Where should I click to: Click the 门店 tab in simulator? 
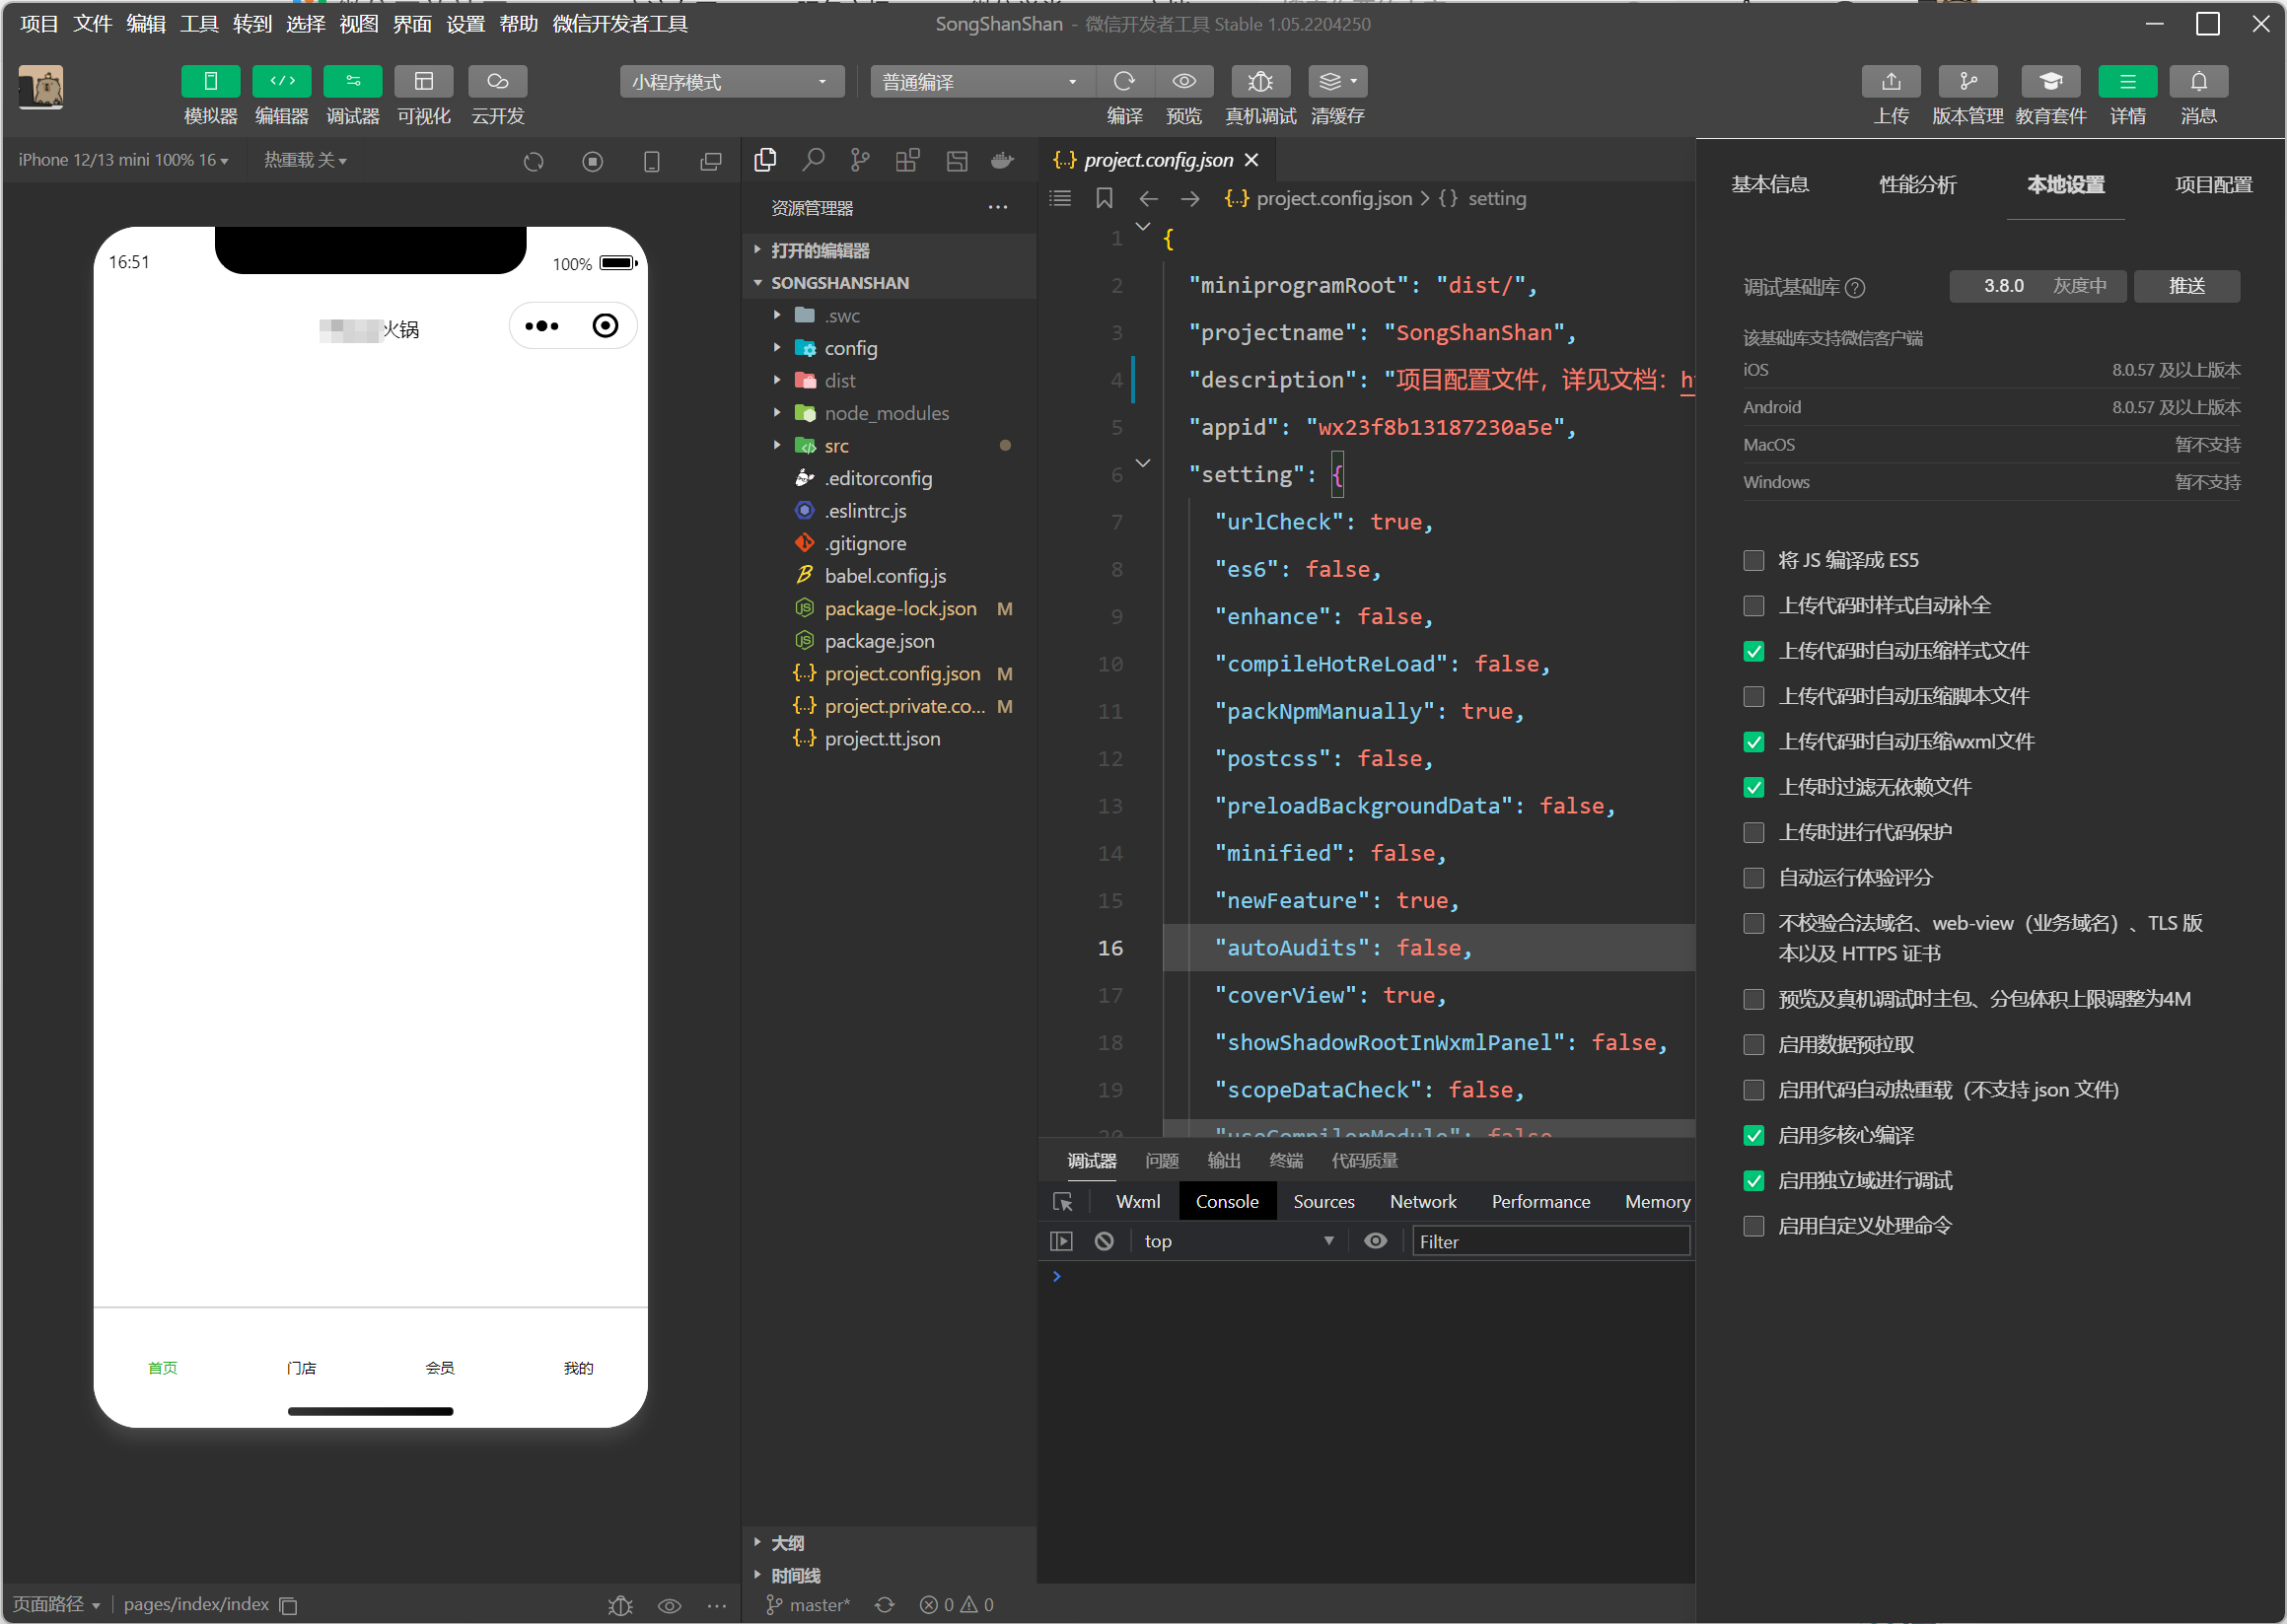click(301, 1367)
